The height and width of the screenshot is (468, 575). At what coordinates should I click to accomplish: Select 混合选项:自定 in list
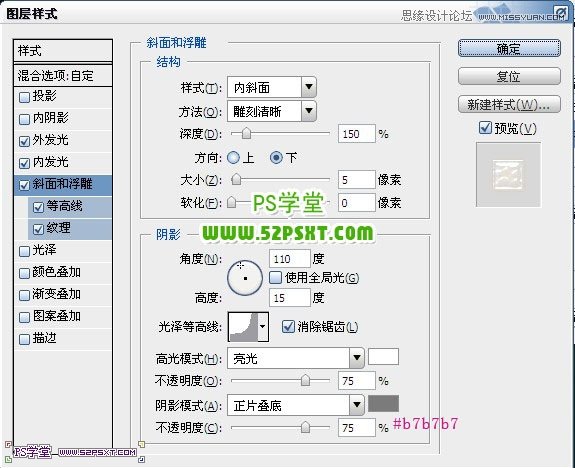pyautogui.click(x=63, y=76)
